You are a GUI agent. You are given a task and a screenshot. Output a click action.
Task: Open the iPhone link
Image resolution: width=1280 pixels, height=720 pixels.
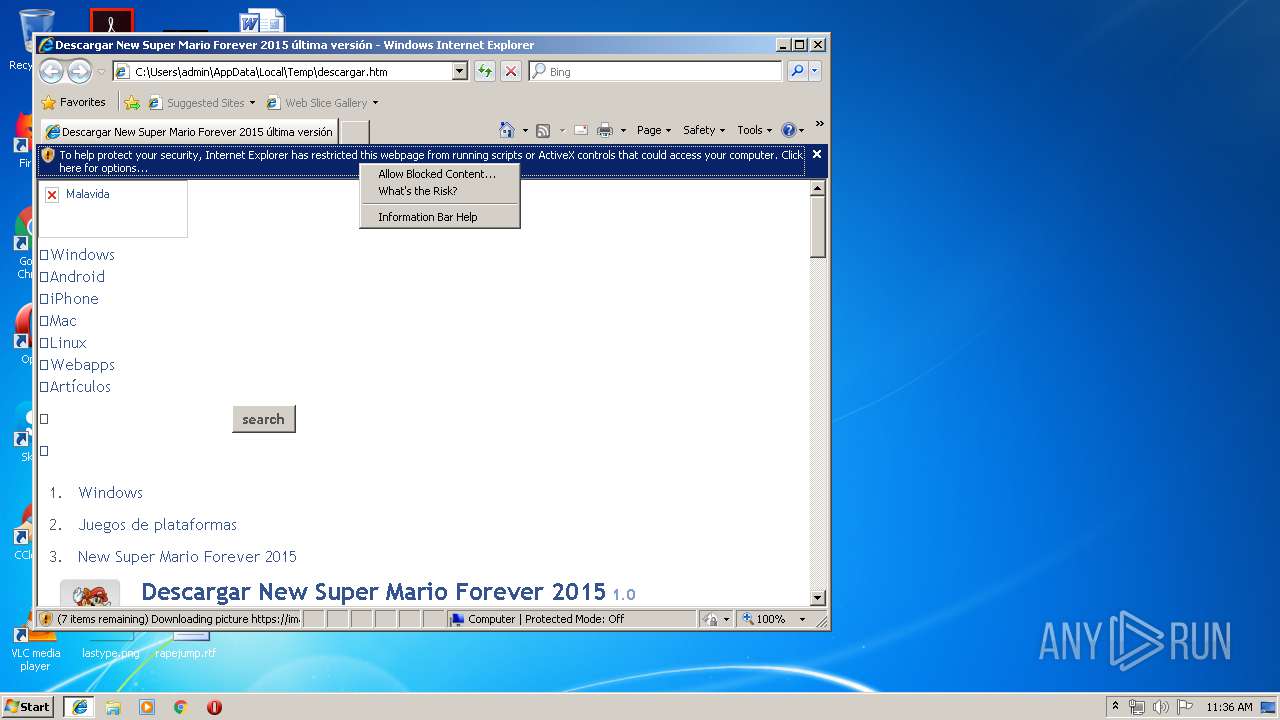tap(74, 299)
